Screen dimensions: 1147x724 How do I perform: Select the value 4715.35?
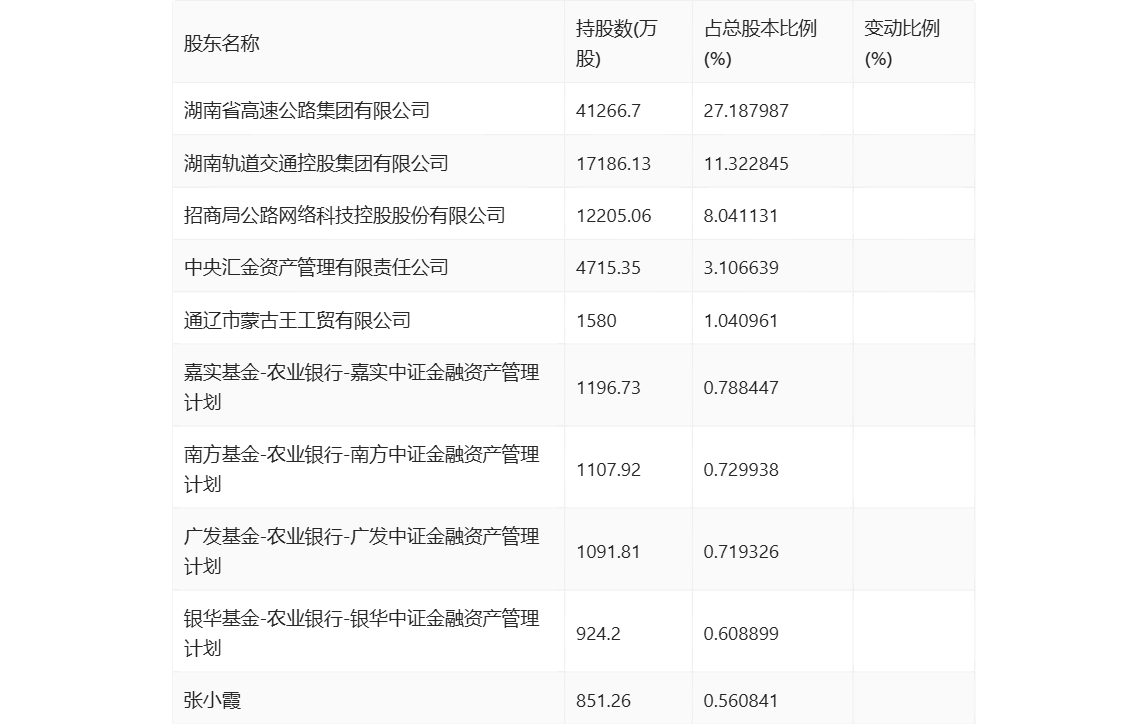(x=608, y=267)
